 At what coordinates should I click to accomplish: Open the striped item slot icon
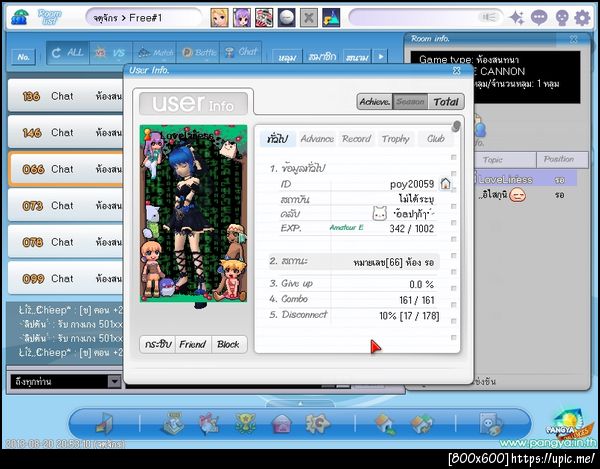[x=264, y=18]
